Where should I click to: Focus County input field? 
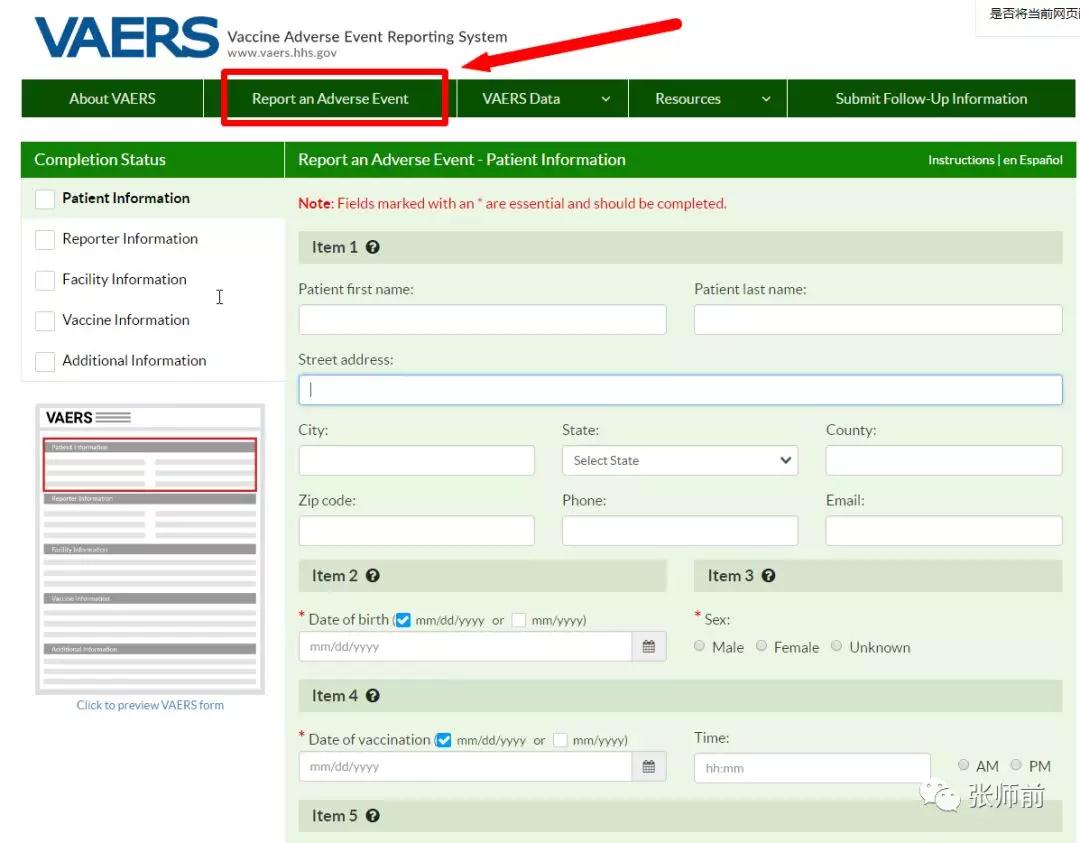tap(944, 460)
